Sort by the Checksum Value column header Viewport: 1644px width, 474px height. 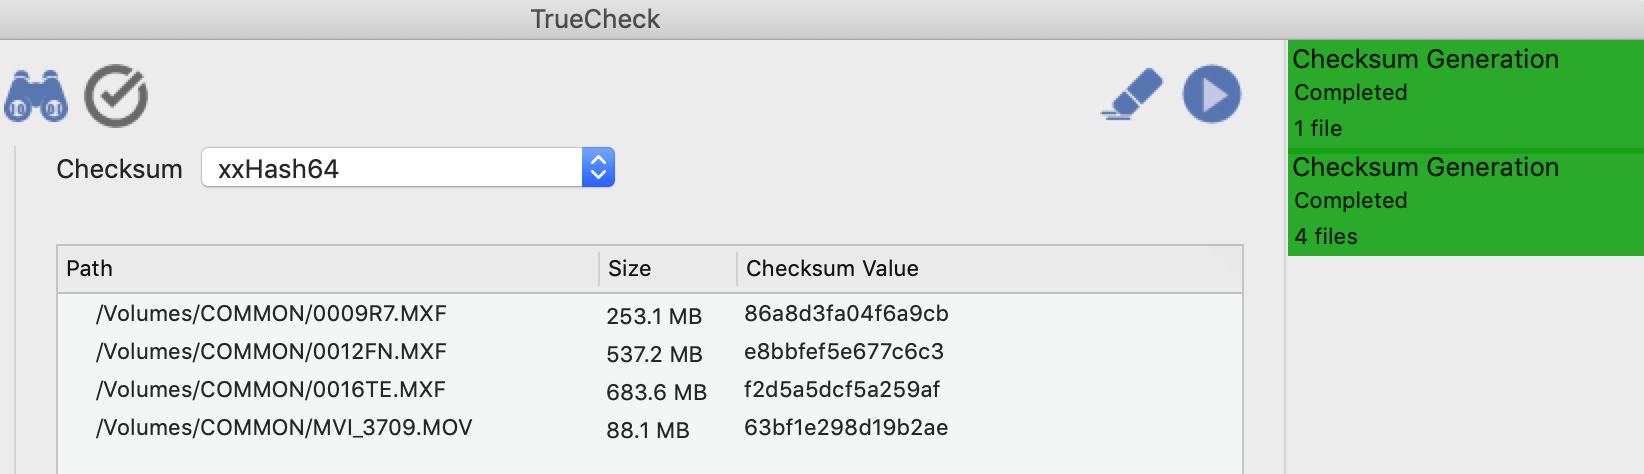(x=990, y=269)
